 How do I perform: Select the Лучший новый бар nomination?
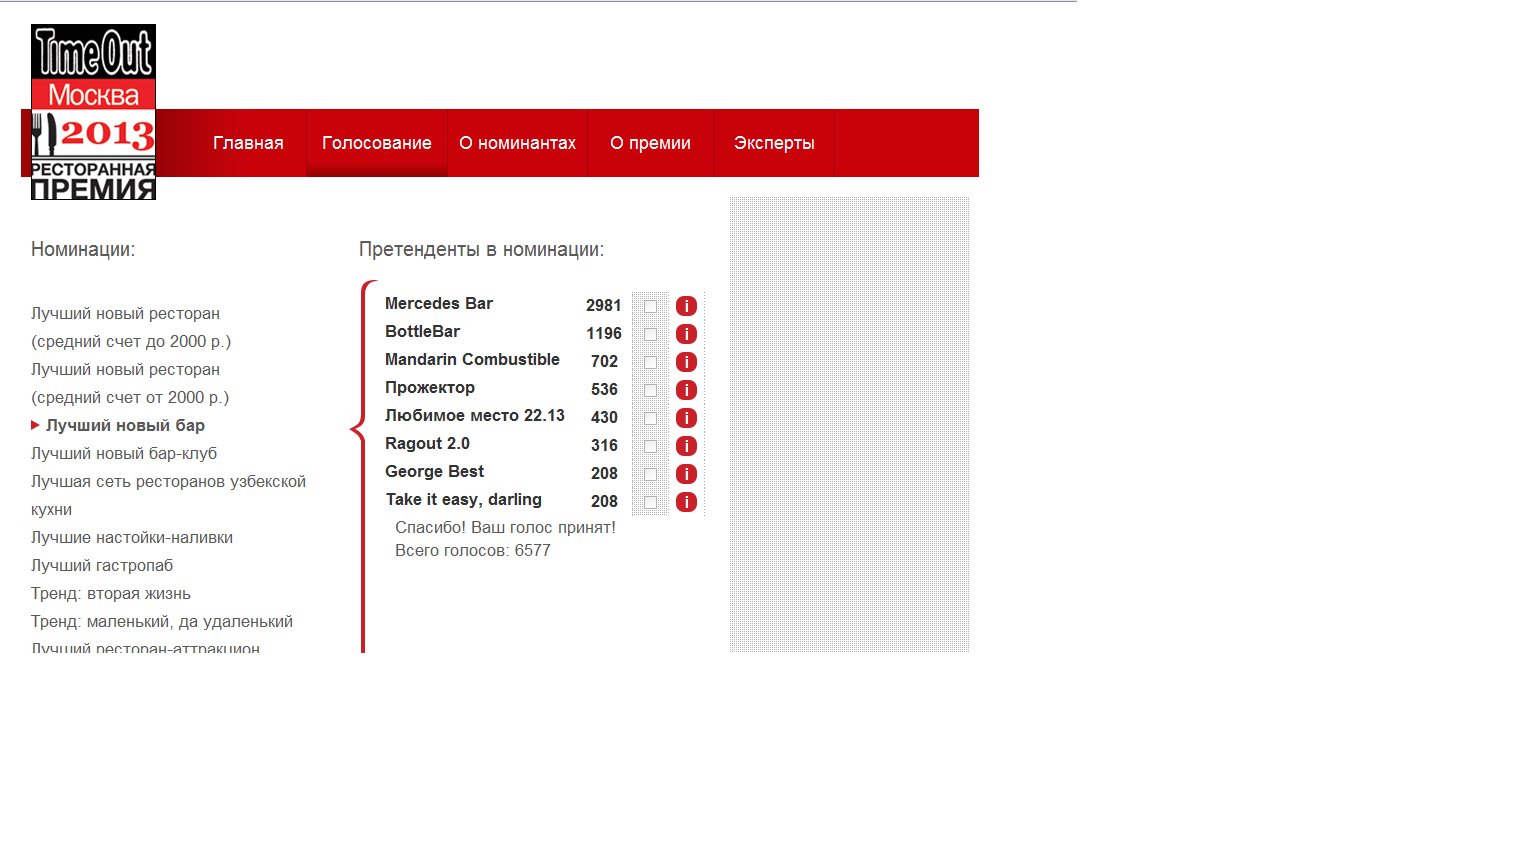(x=125, y=425)
